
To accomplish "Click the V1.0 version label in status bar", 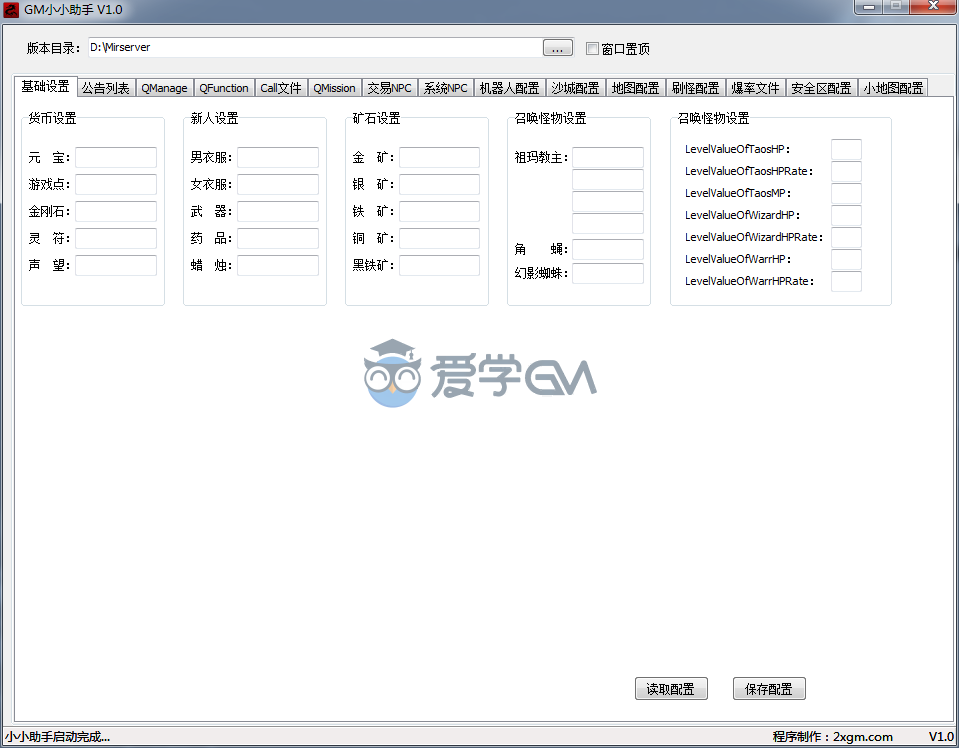I will (x=941, y=737).
